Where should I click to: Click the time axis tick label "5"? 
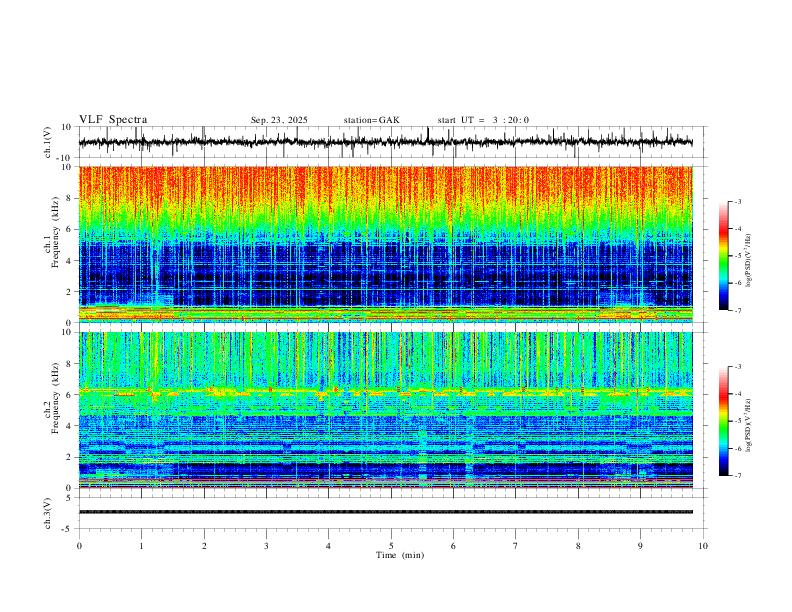391,546
